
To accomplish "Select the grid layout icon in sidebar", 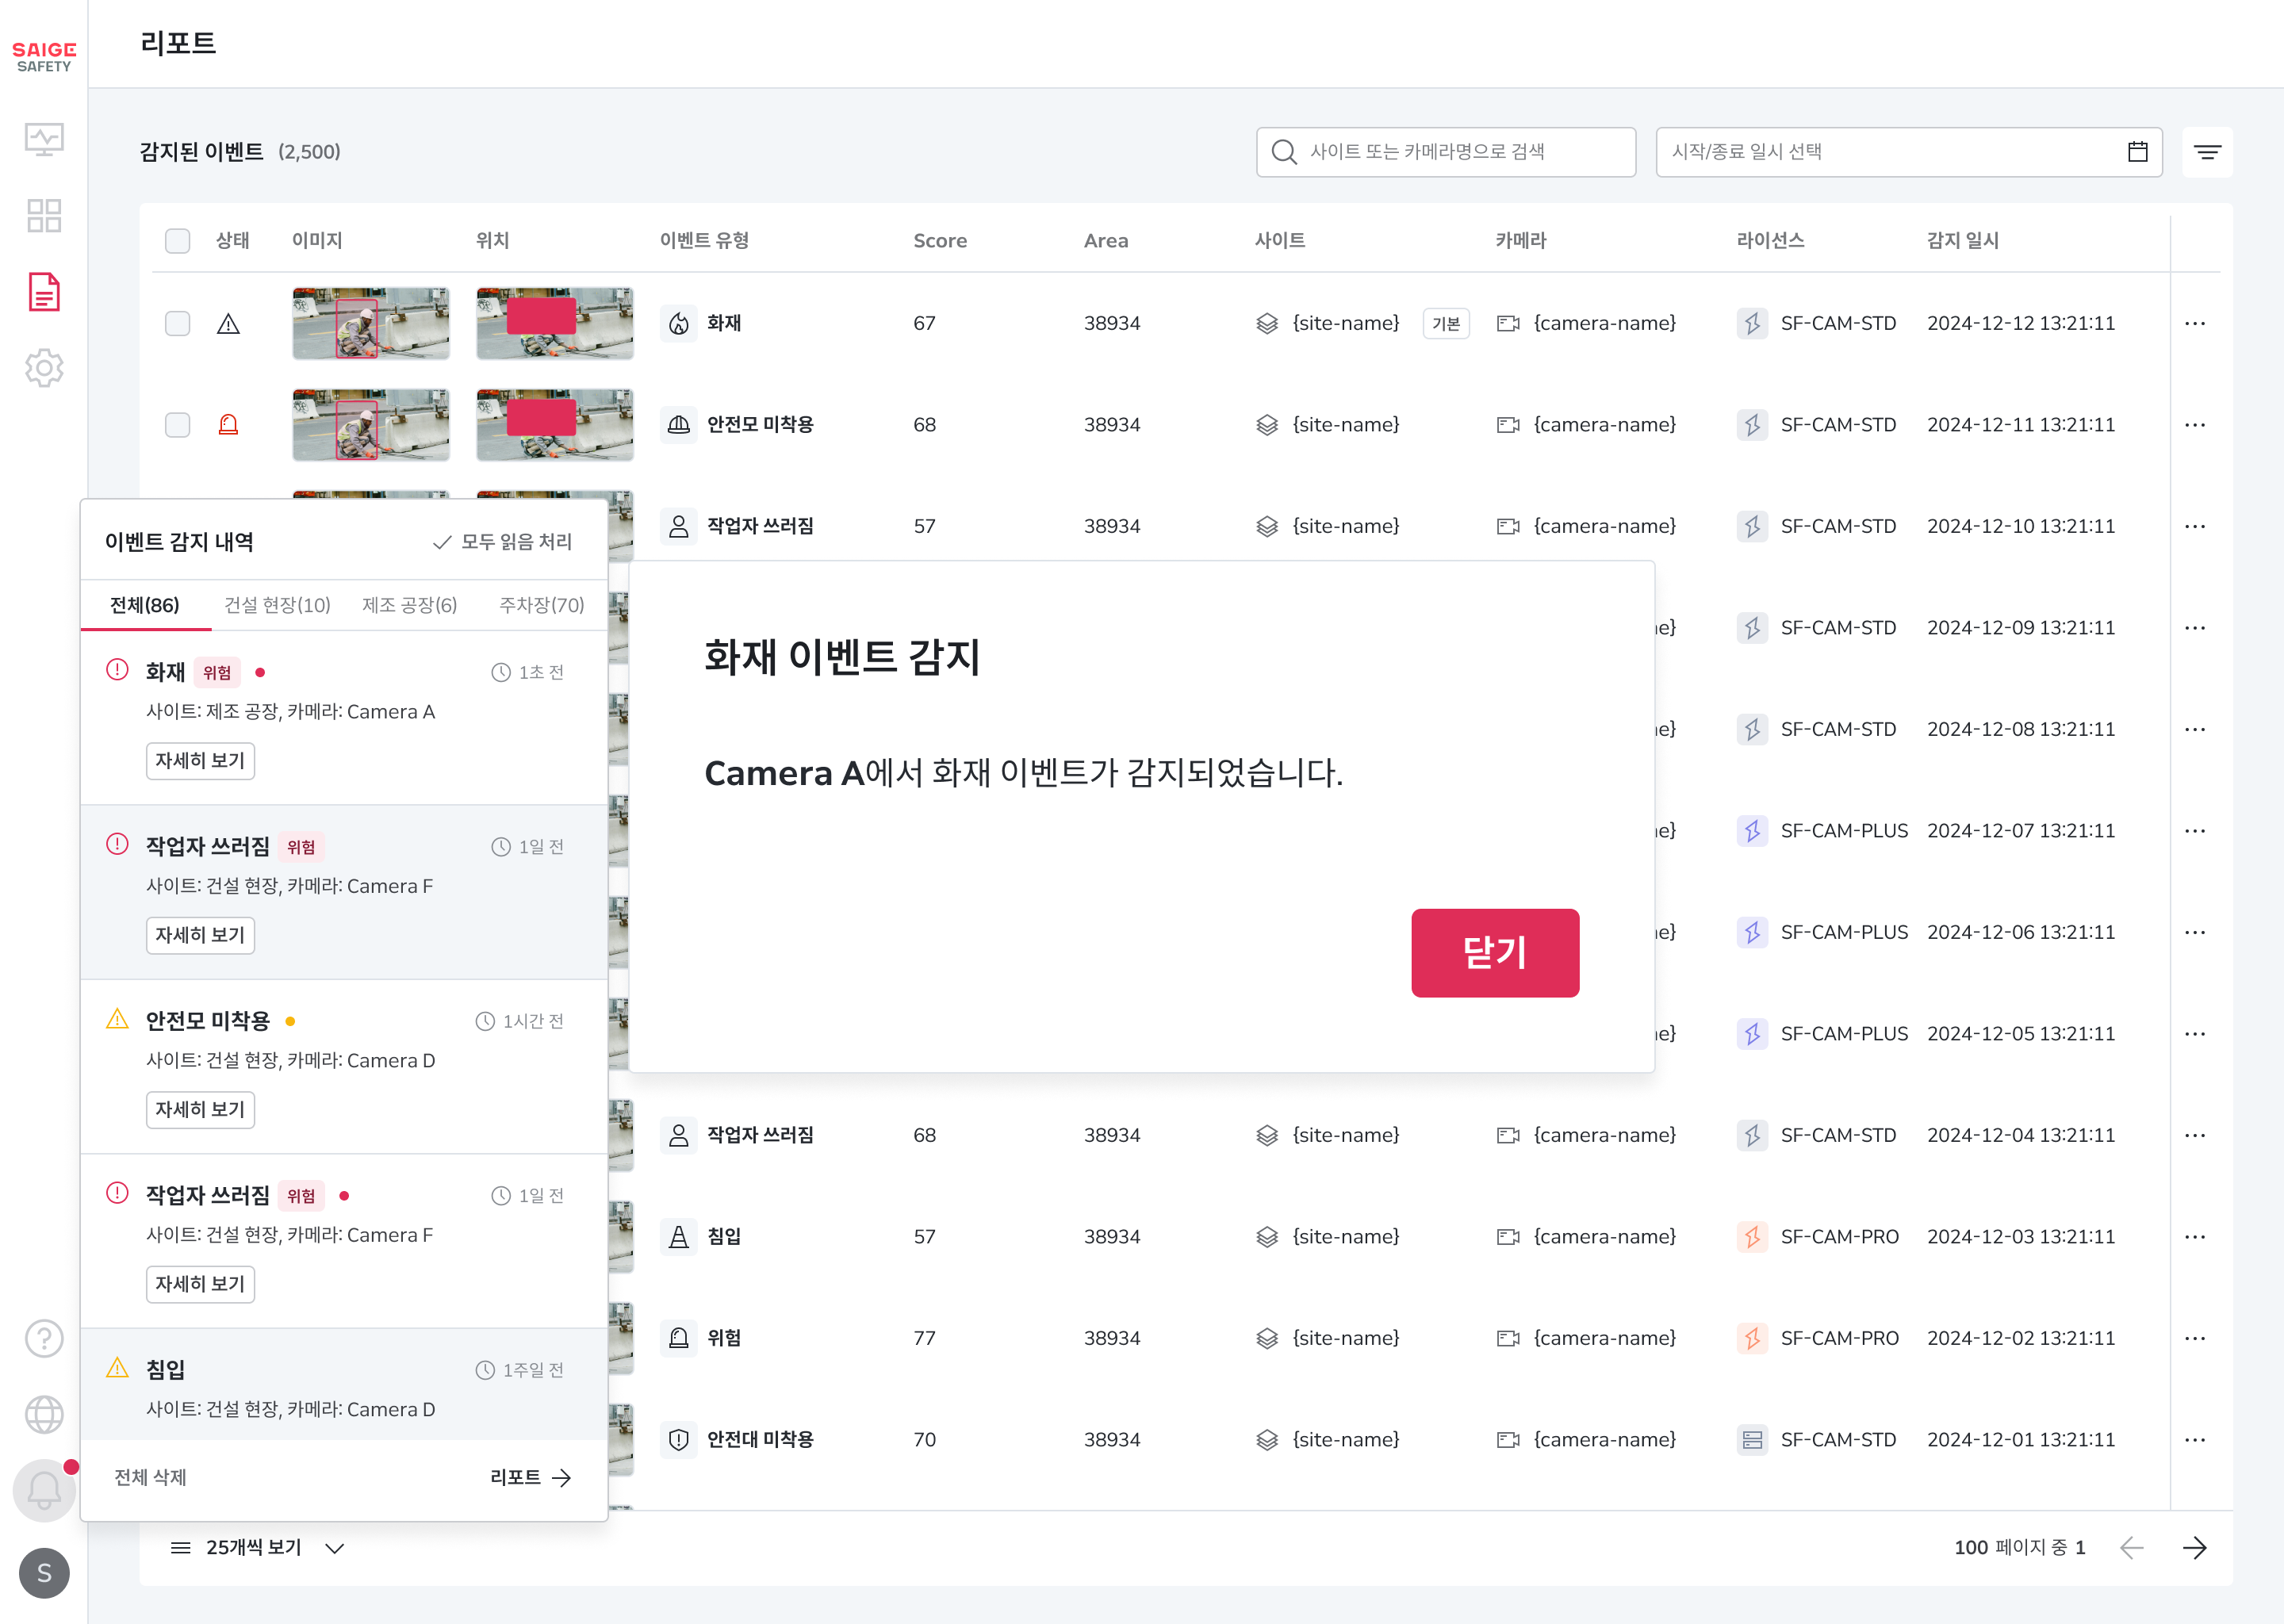I will (x=44, y=215).
